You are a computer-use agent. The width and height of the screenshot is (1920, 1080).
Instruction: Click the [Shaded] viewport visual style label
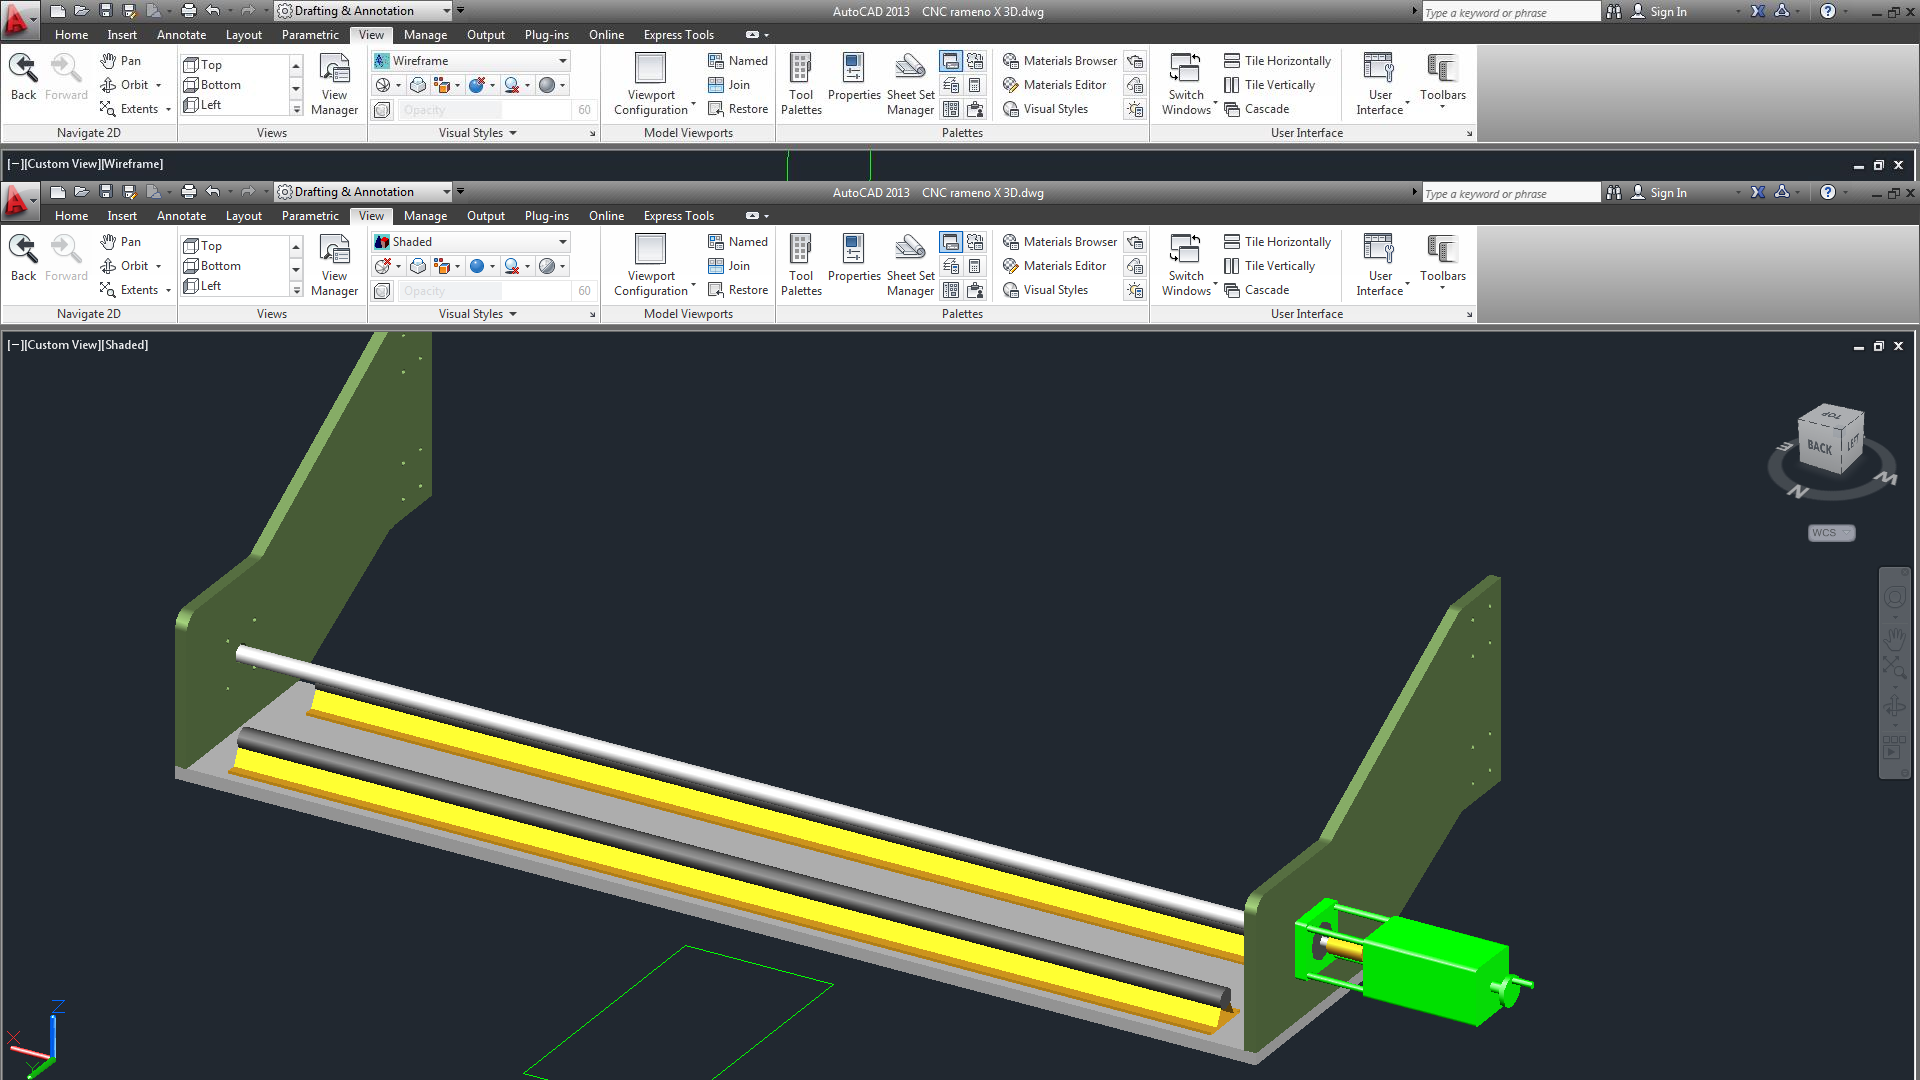click(126, 345)
